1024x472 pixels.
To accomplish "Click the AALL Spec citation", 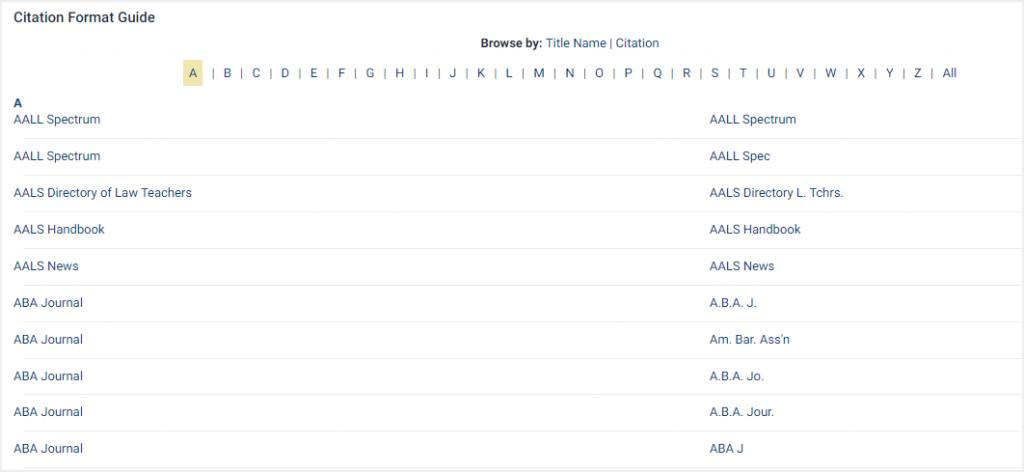I will tap(740, 156).
